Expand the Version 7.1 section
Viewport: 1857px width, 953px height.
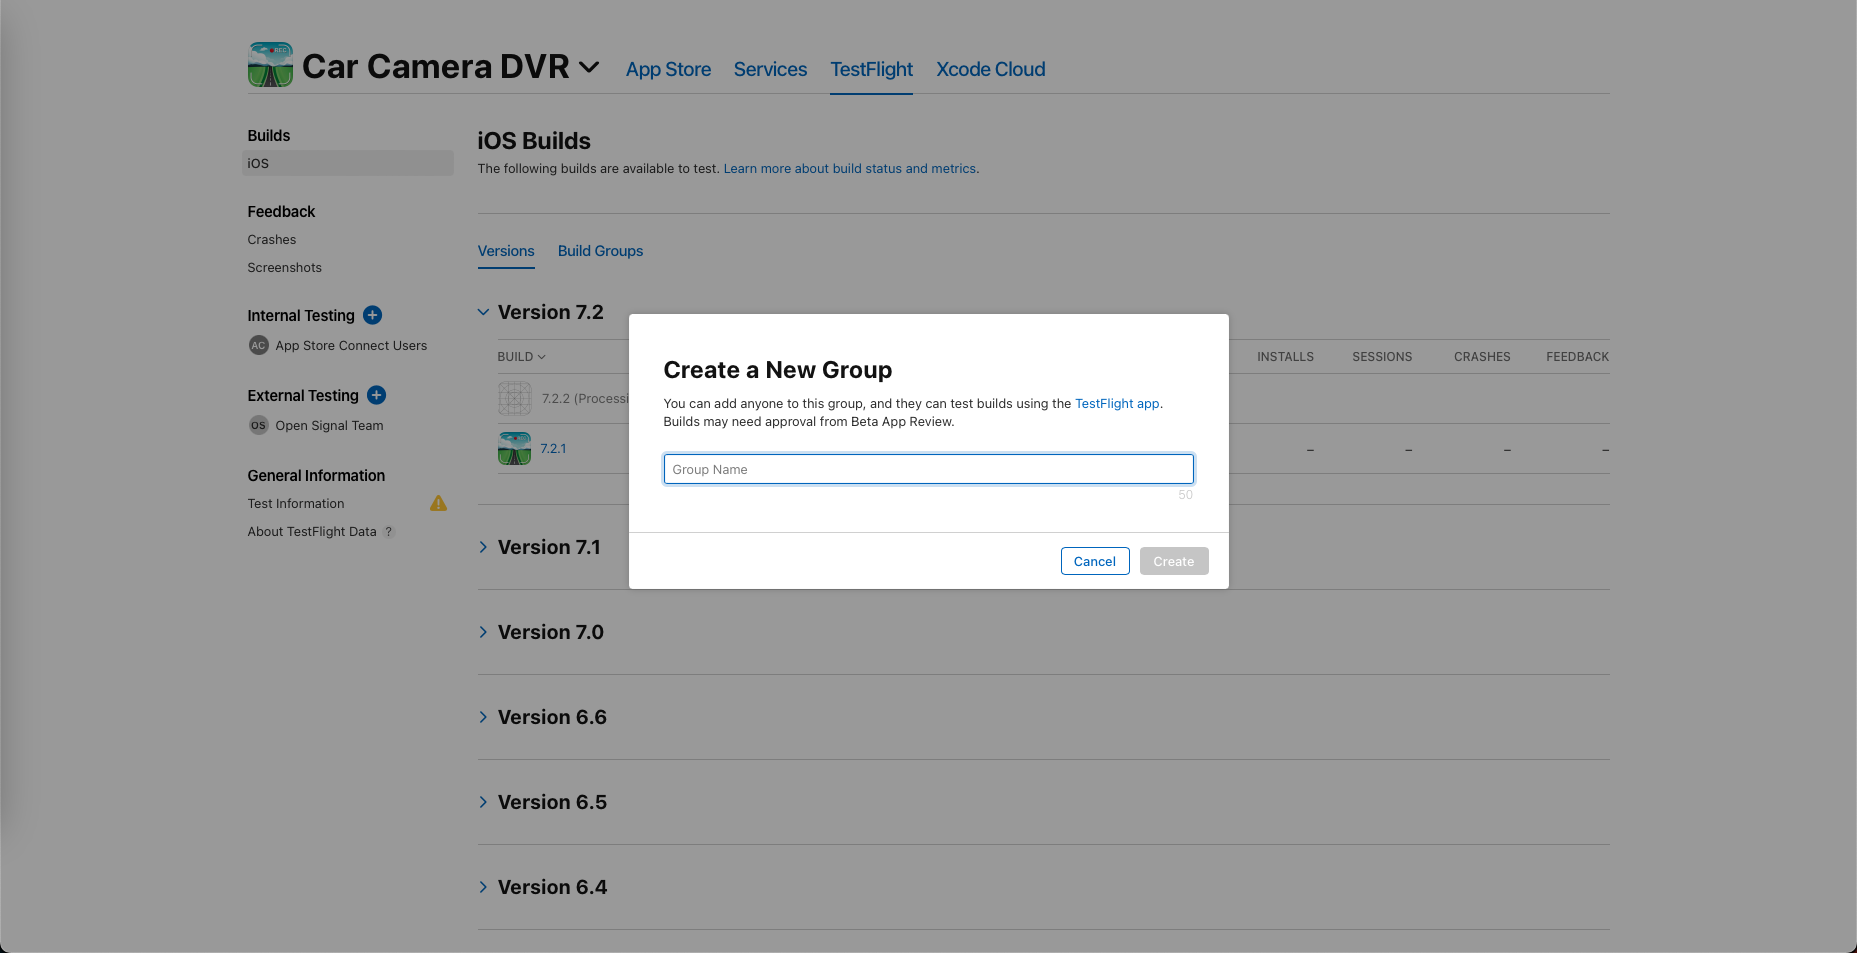pos(483,547)
